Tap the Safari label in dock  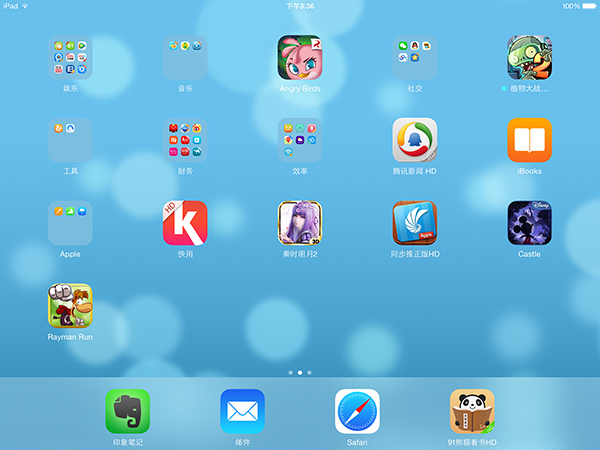click(357, 442)
